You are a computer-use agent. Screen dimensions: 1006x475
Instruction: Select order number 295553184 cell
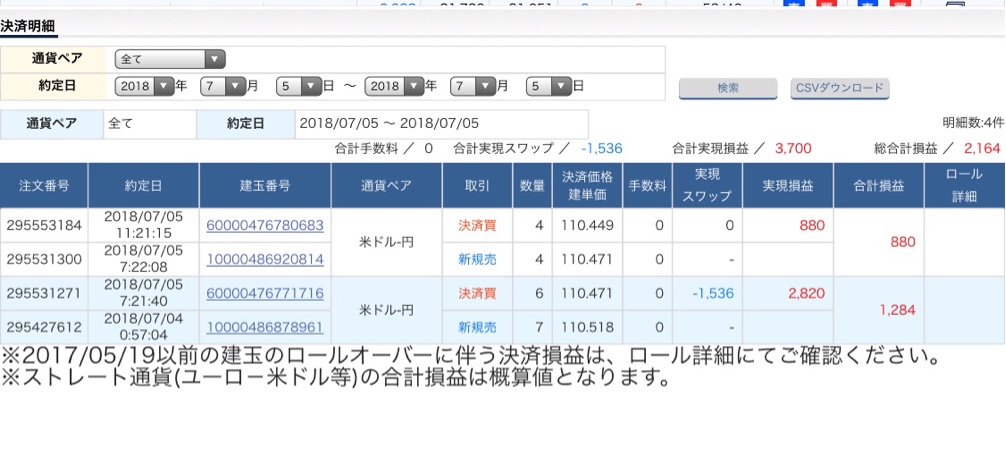point(44,225)
